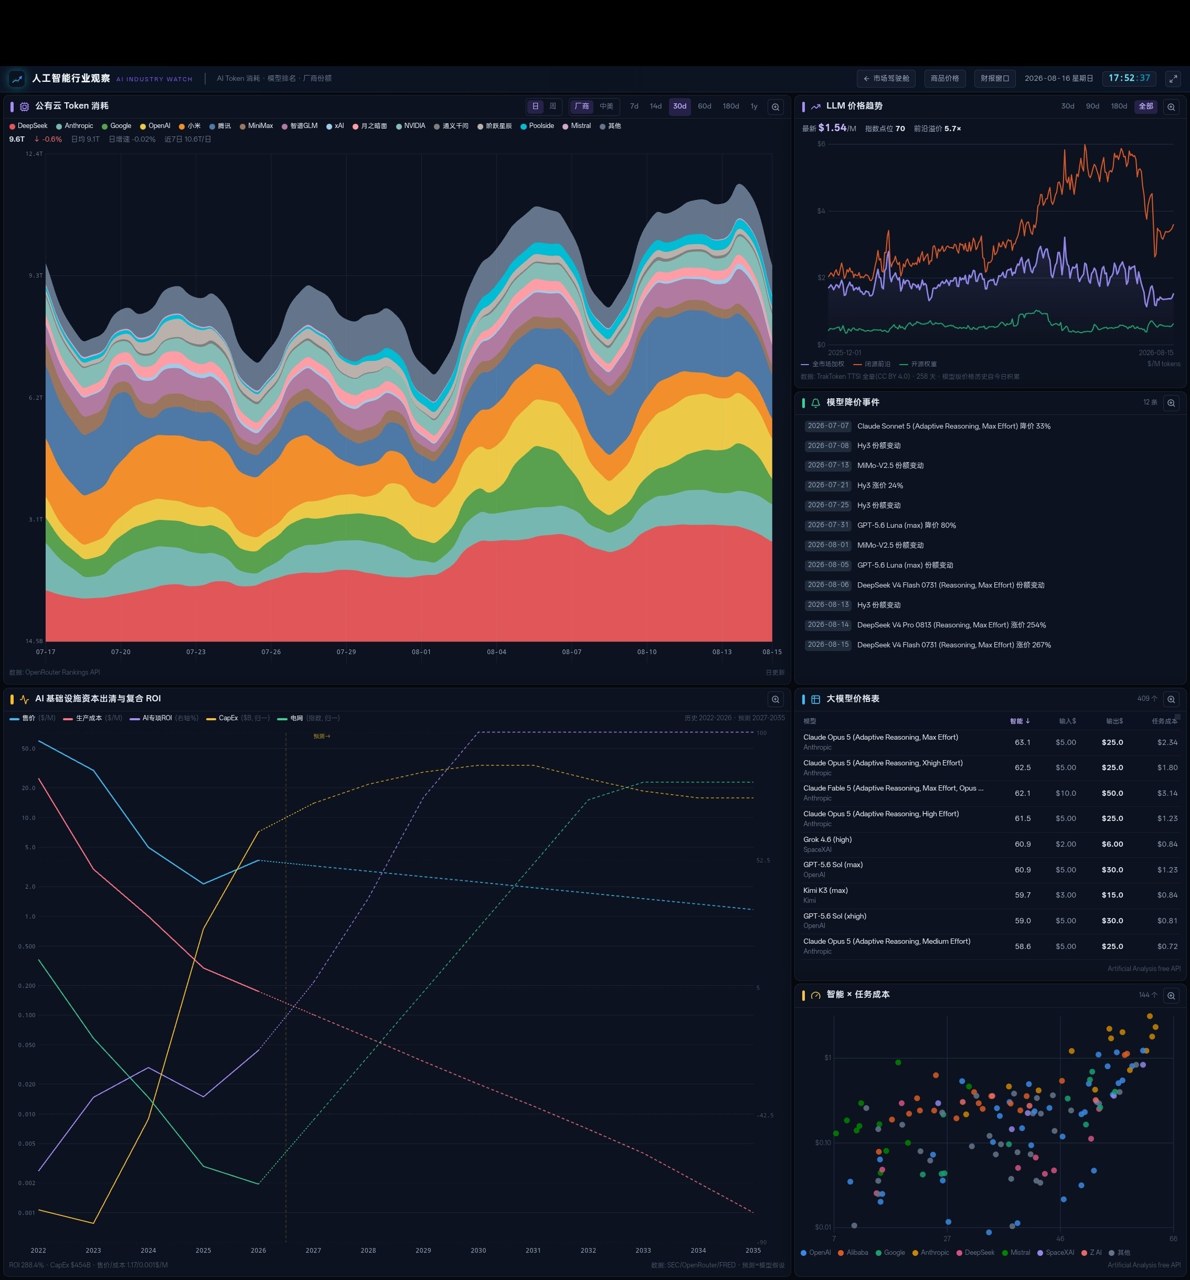Open the 财报窗口 page

pos(995,78)
